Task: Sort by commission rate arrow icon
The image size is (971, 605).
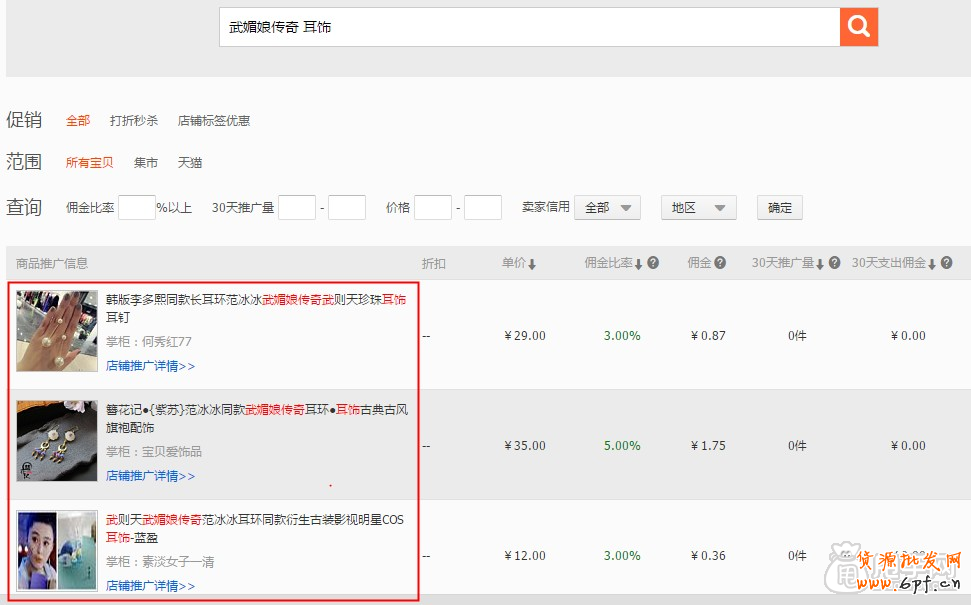Action: point(638,264)
